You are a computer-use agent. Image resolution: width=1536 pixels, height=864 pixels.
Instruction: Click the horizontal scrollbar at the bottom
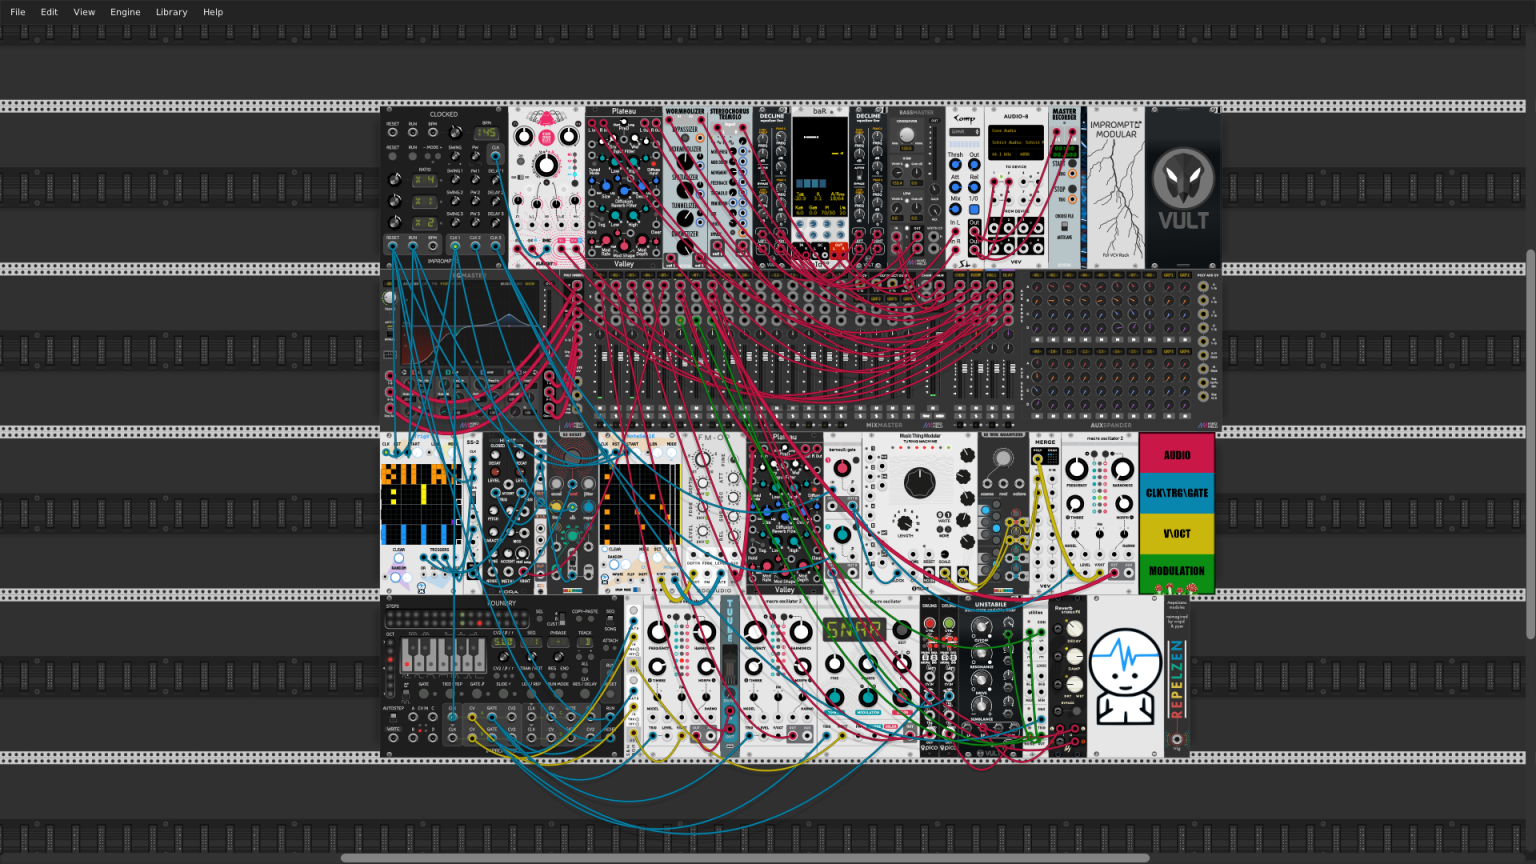[x=745, y=858]
